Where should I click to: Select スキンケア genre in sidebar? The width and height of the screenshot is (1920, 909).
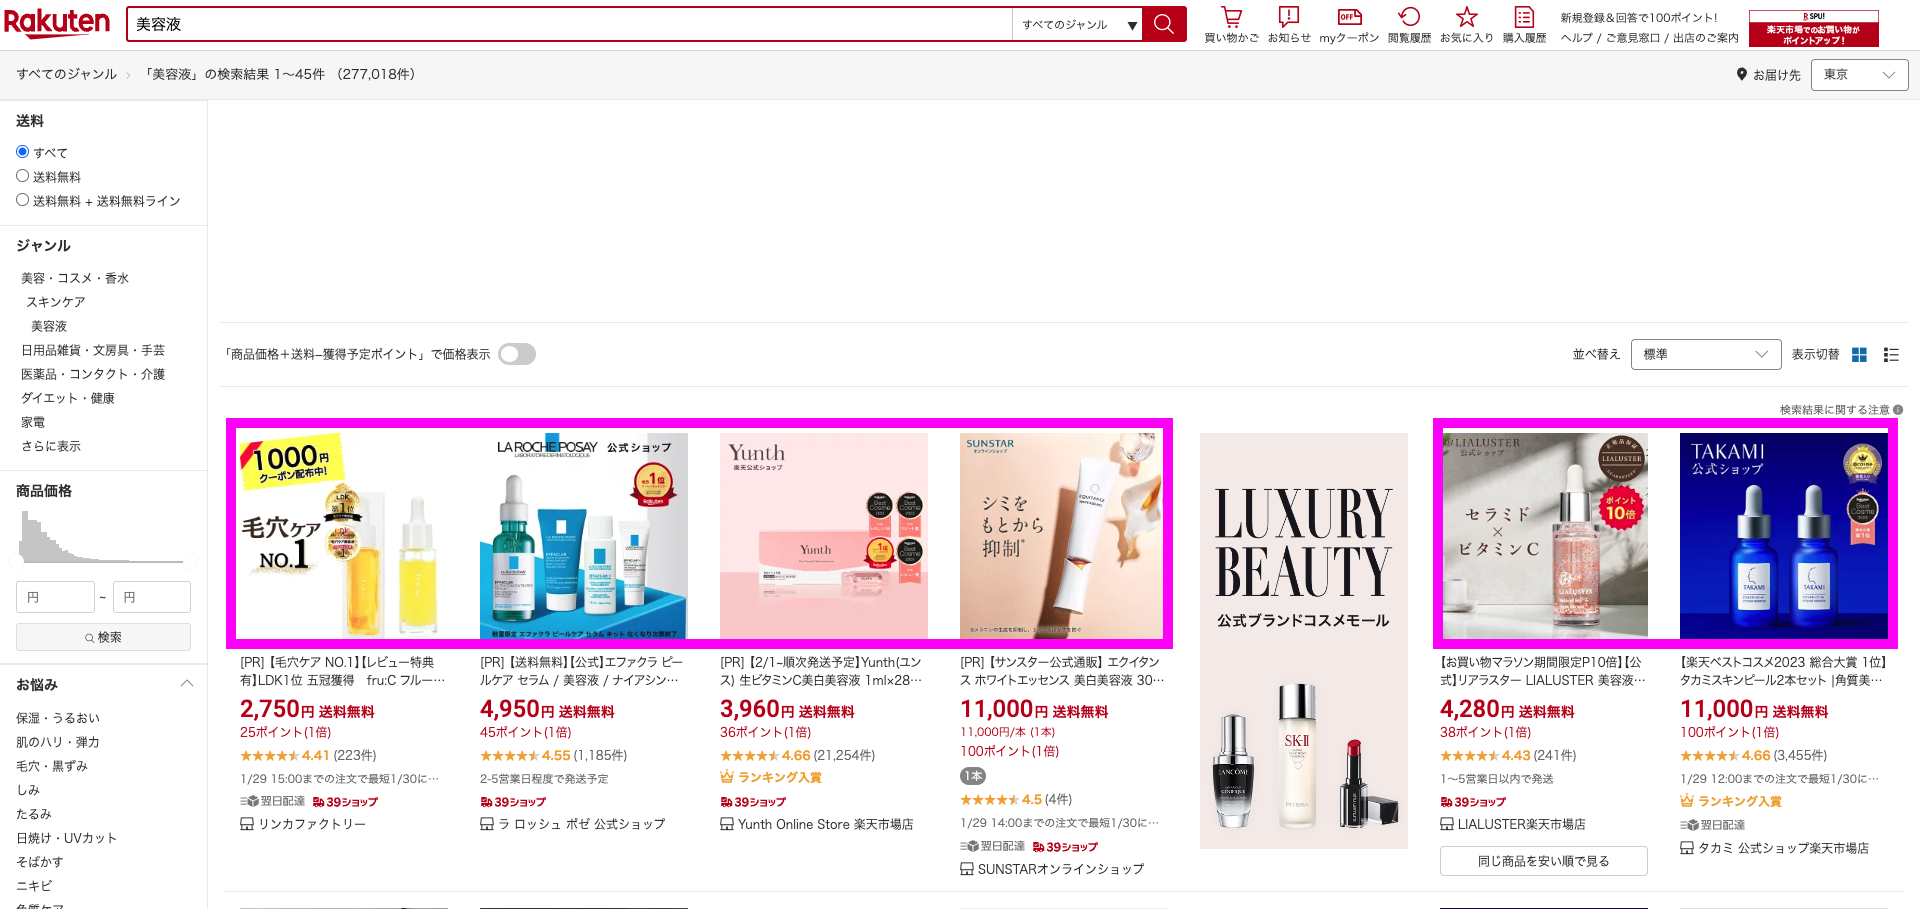click(56, 302)
